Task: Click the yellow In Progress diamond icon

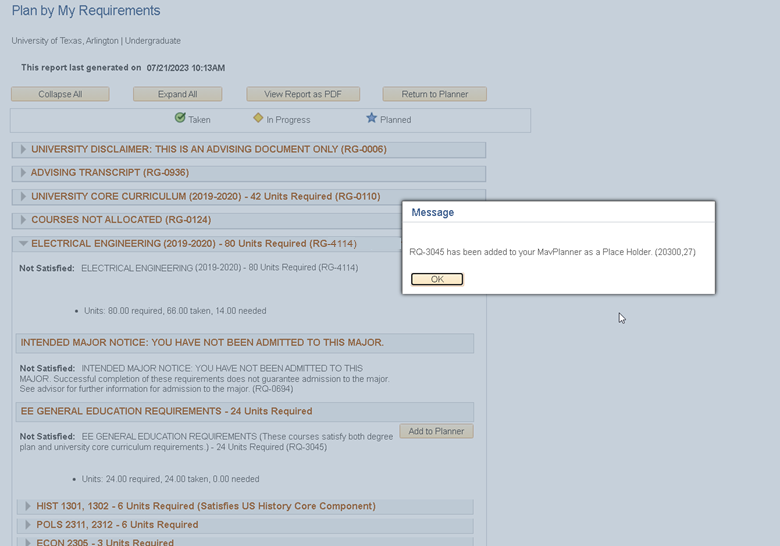Action: pyautogui.click(x=258, y=118)
